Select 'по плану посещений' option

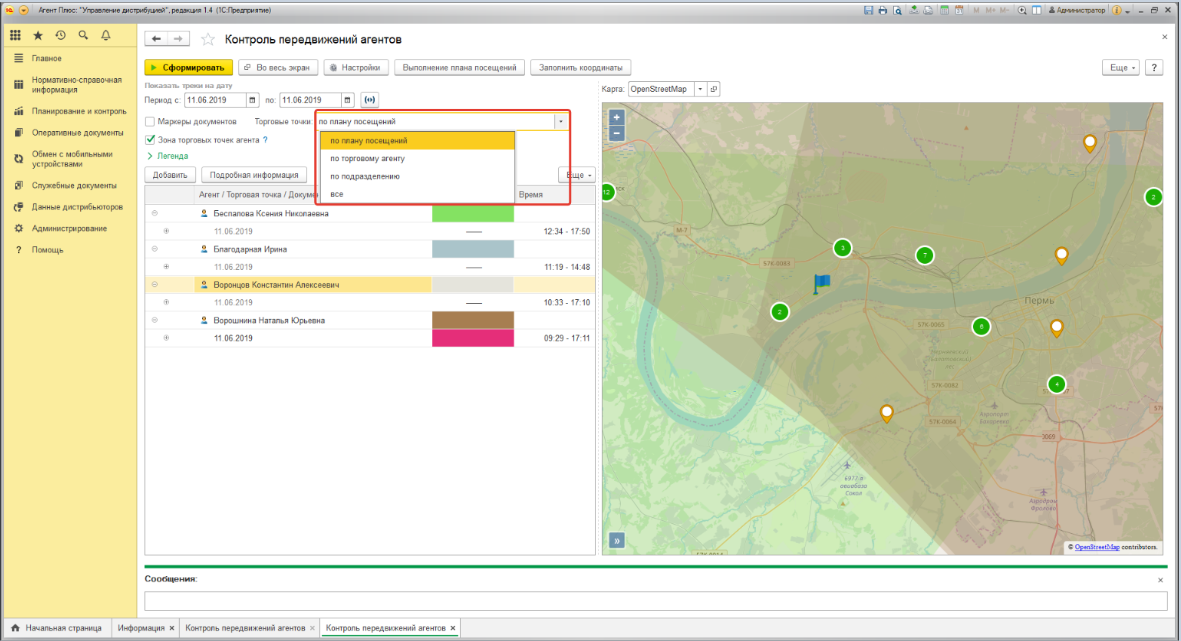(417, 140)
